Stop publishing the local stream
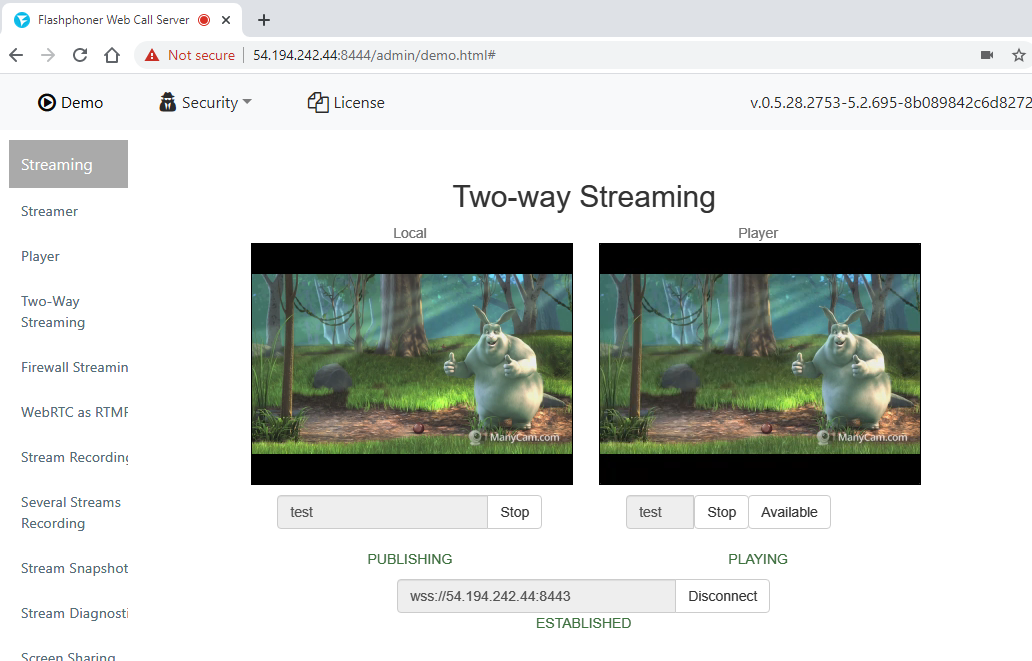Image resolution: width=1032 pixels, height=661 pixels. (514, 512)
